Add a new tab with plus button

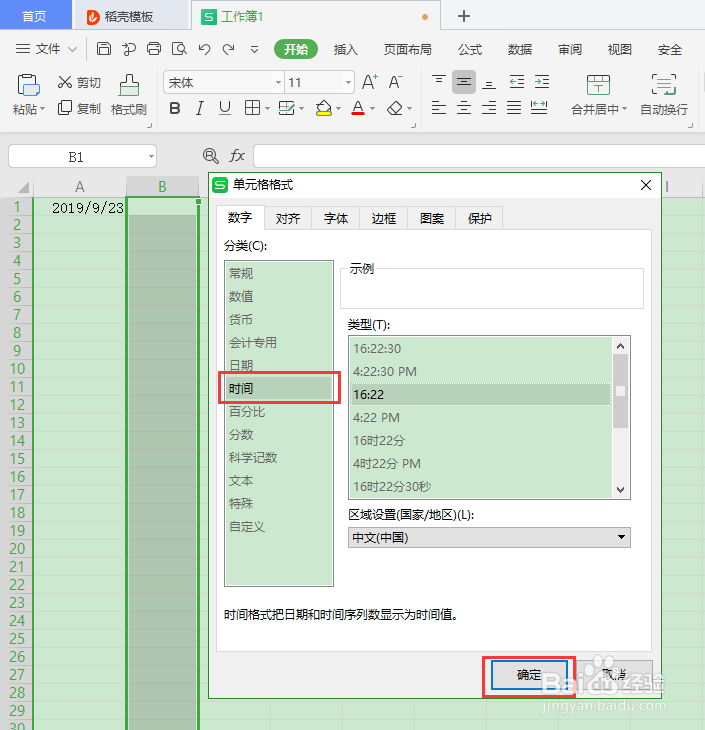(464, 16)
